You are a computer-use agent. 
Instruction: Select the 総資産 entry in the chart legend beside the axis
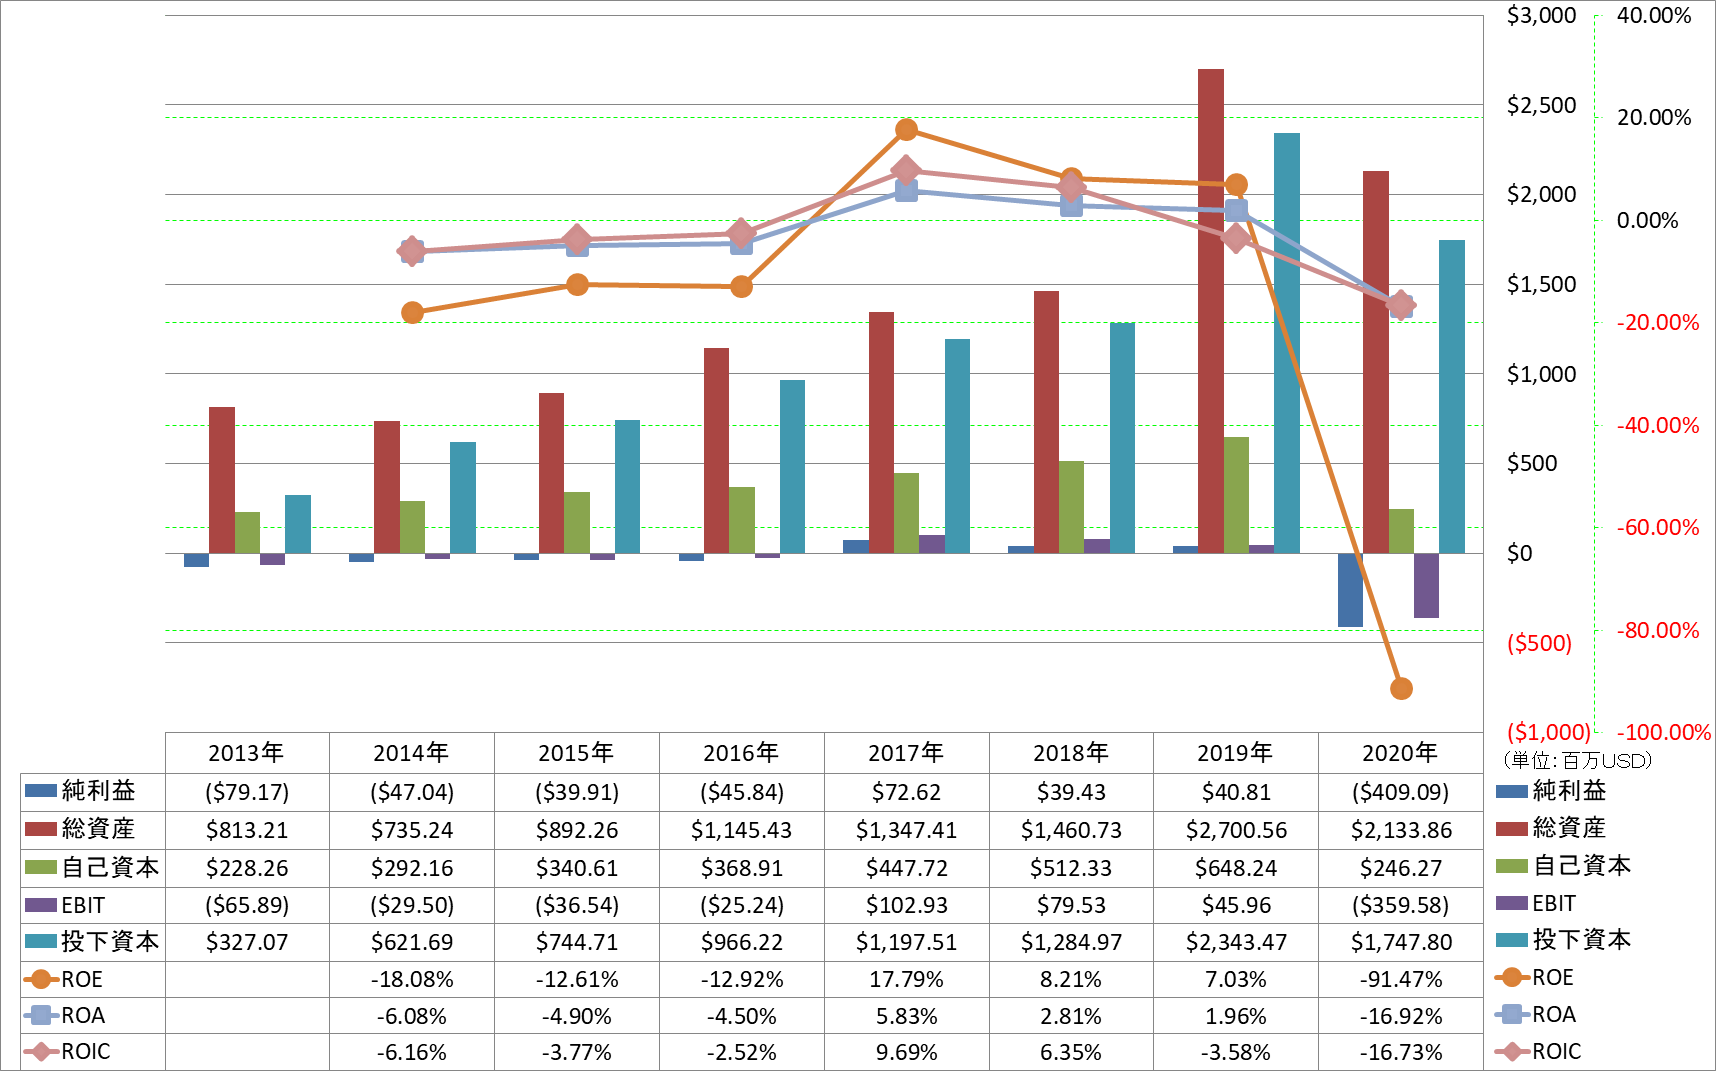click(x=1551, y=828)
